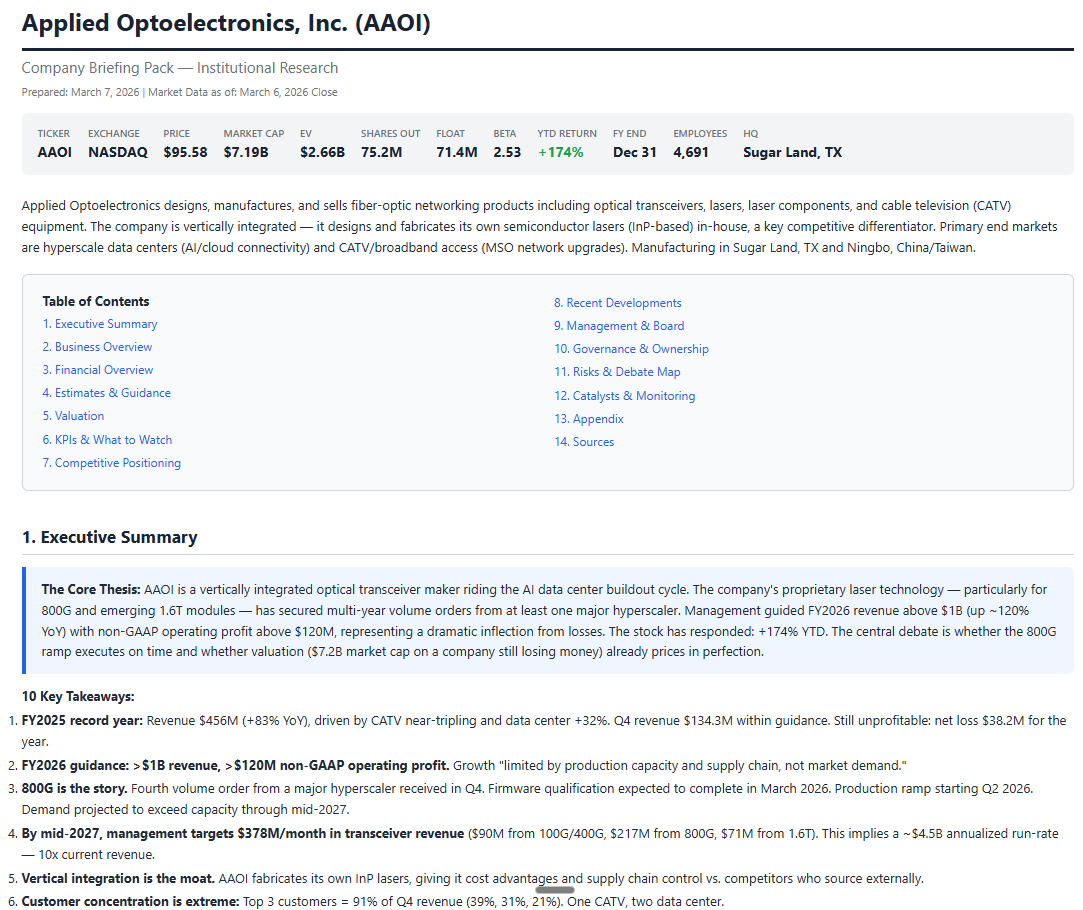
Task: Open the Executive Summary contents link
Action: (x=100, y=324)
